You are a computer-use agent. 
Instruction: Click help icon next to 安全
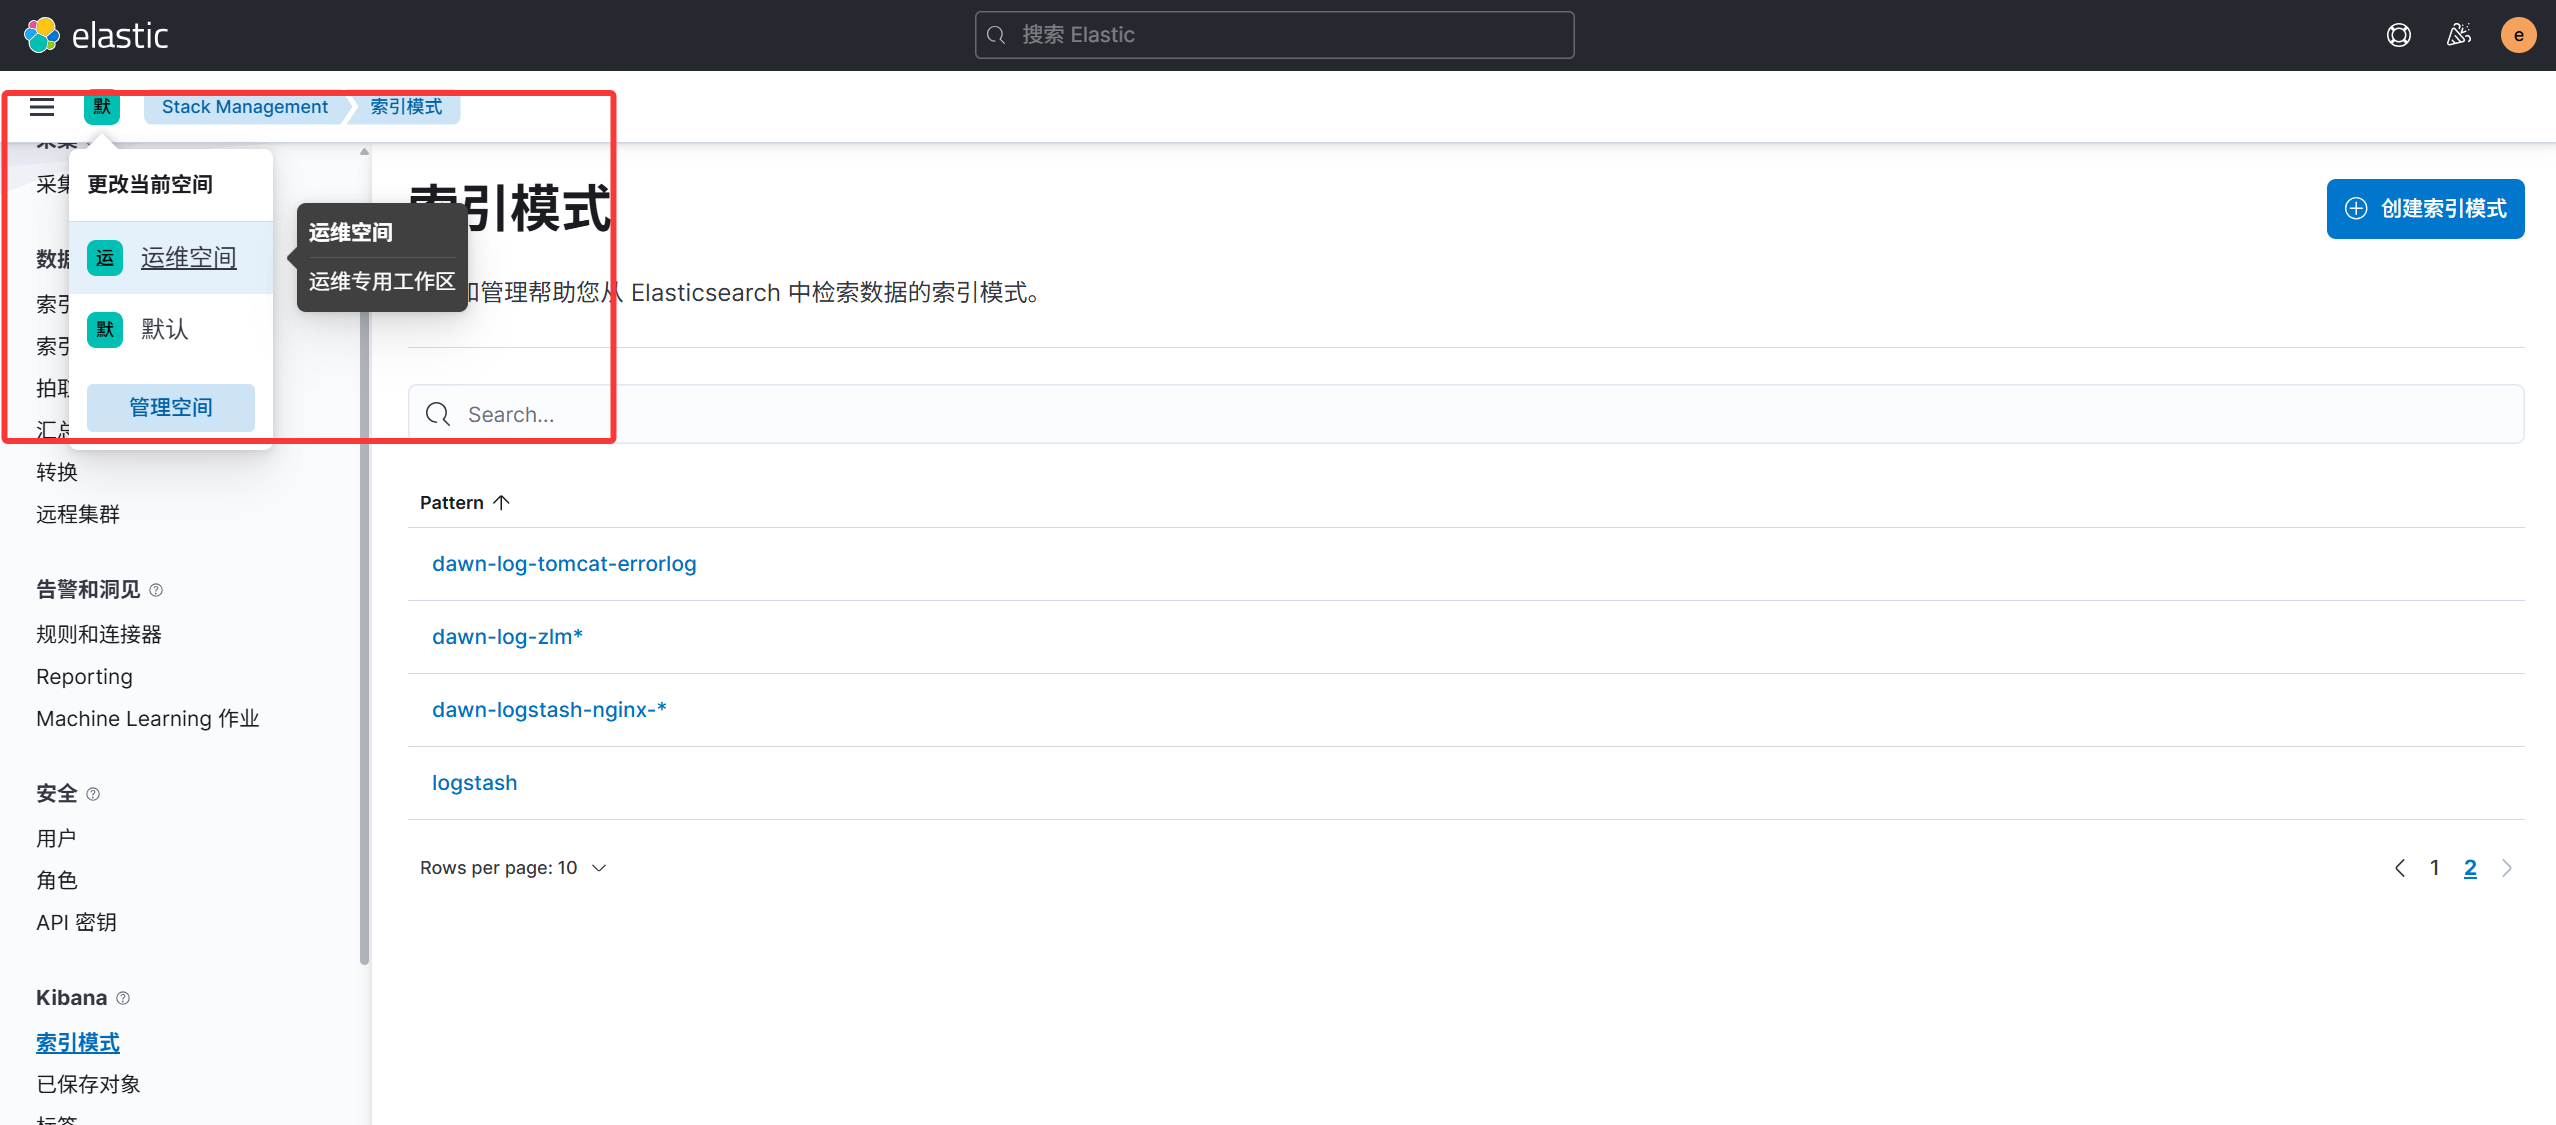[x=93, y=794]
